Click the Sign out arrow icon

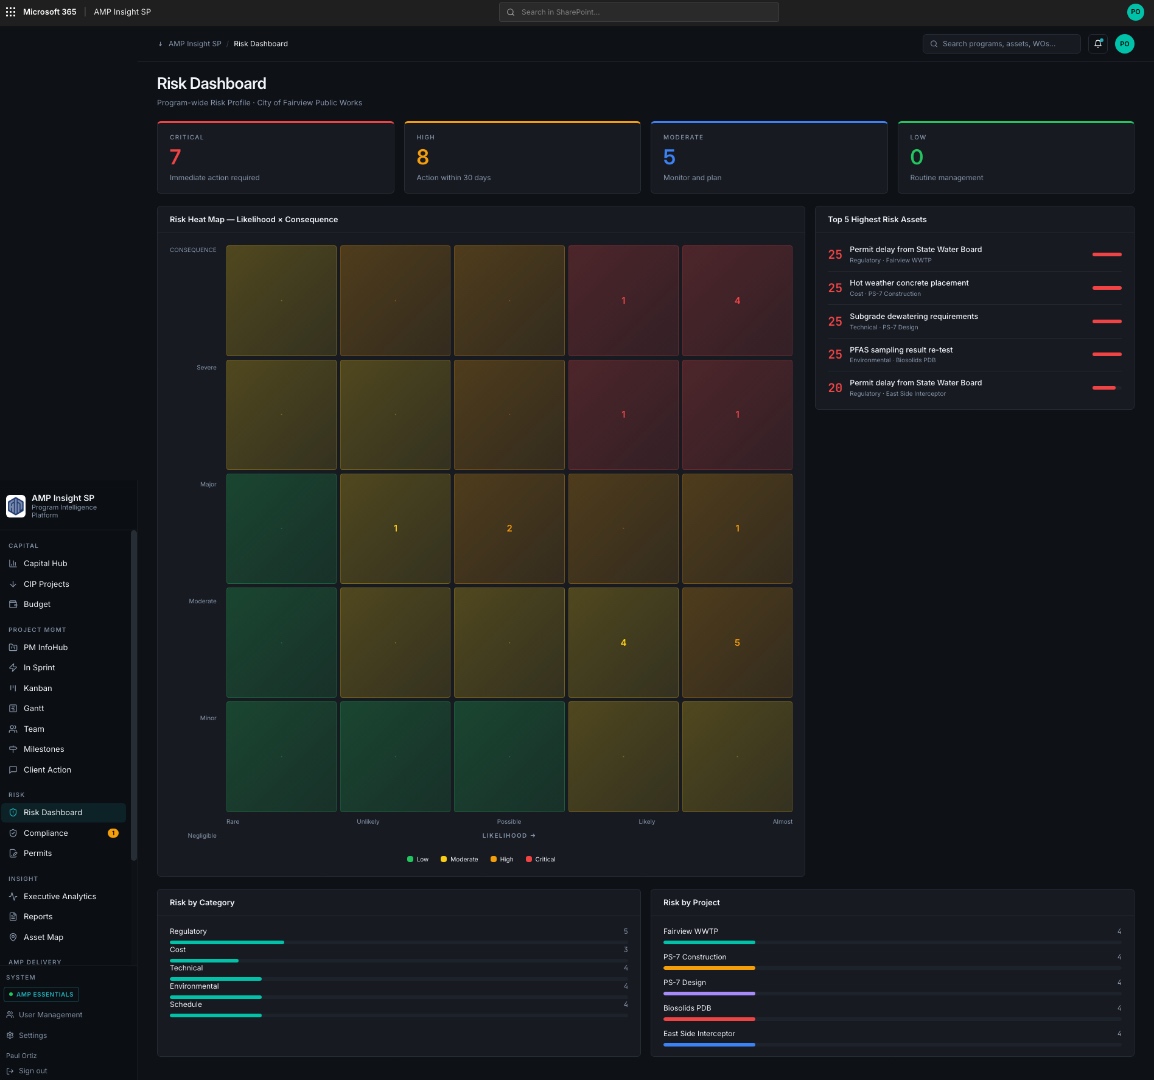click(x=10, y=1071)
